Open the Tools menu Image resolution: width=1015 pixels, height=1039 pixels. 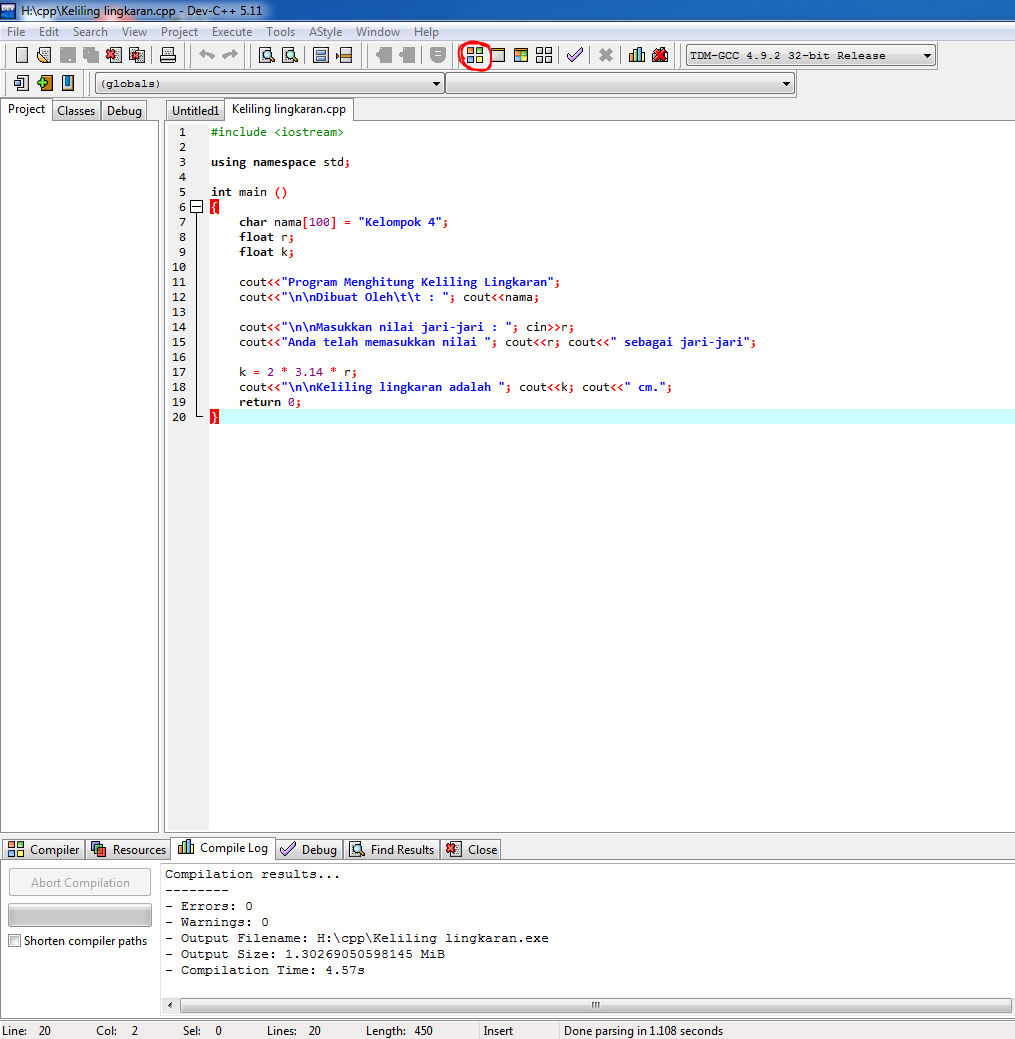(281, 32)
